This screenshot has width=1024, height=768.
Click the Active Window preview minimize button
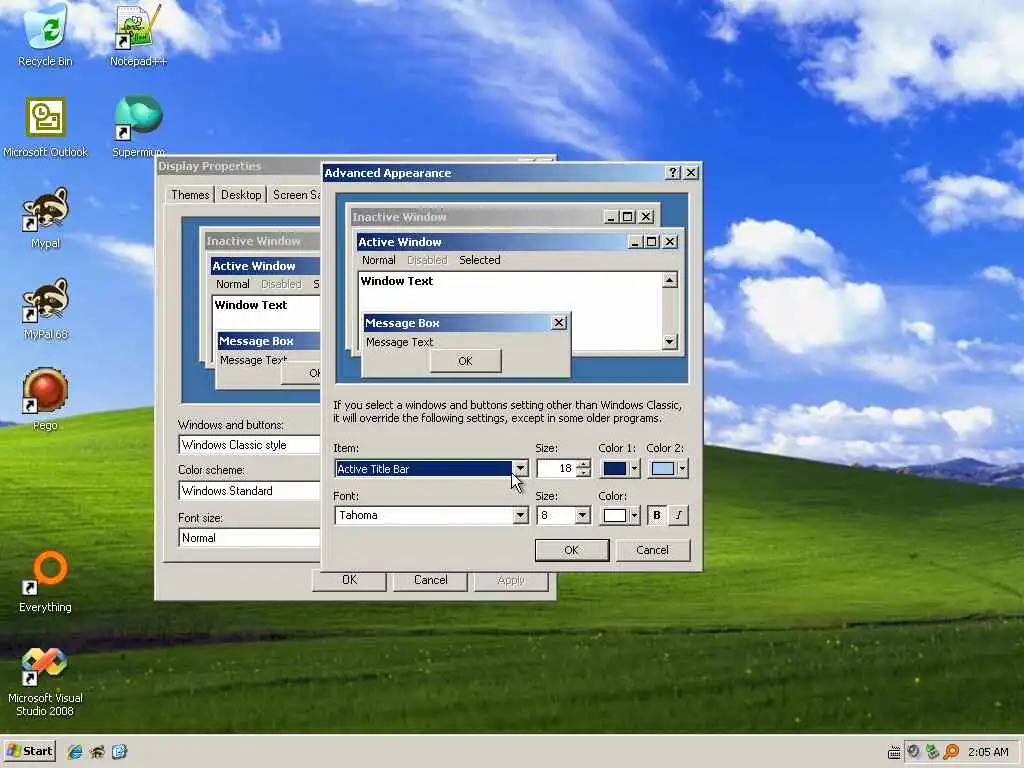coord(635,242)
